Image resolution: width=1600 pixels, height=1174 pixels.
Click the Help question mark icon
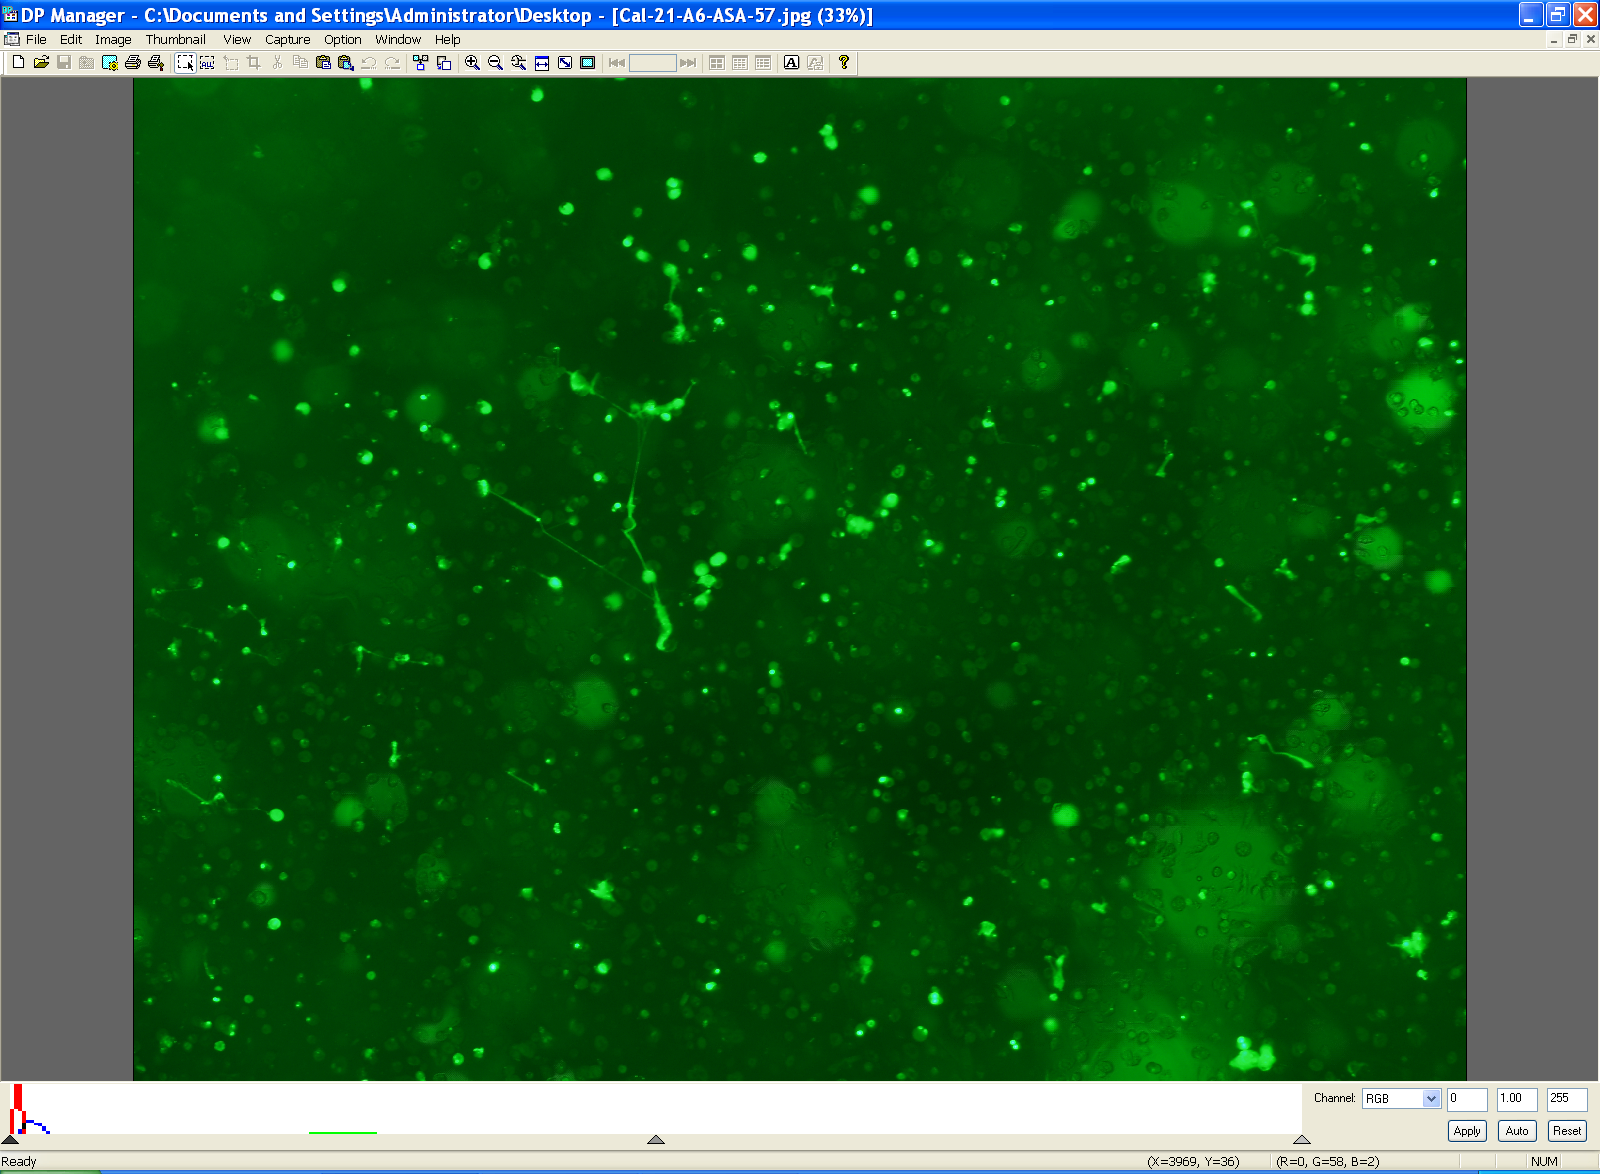coord(844,62)
